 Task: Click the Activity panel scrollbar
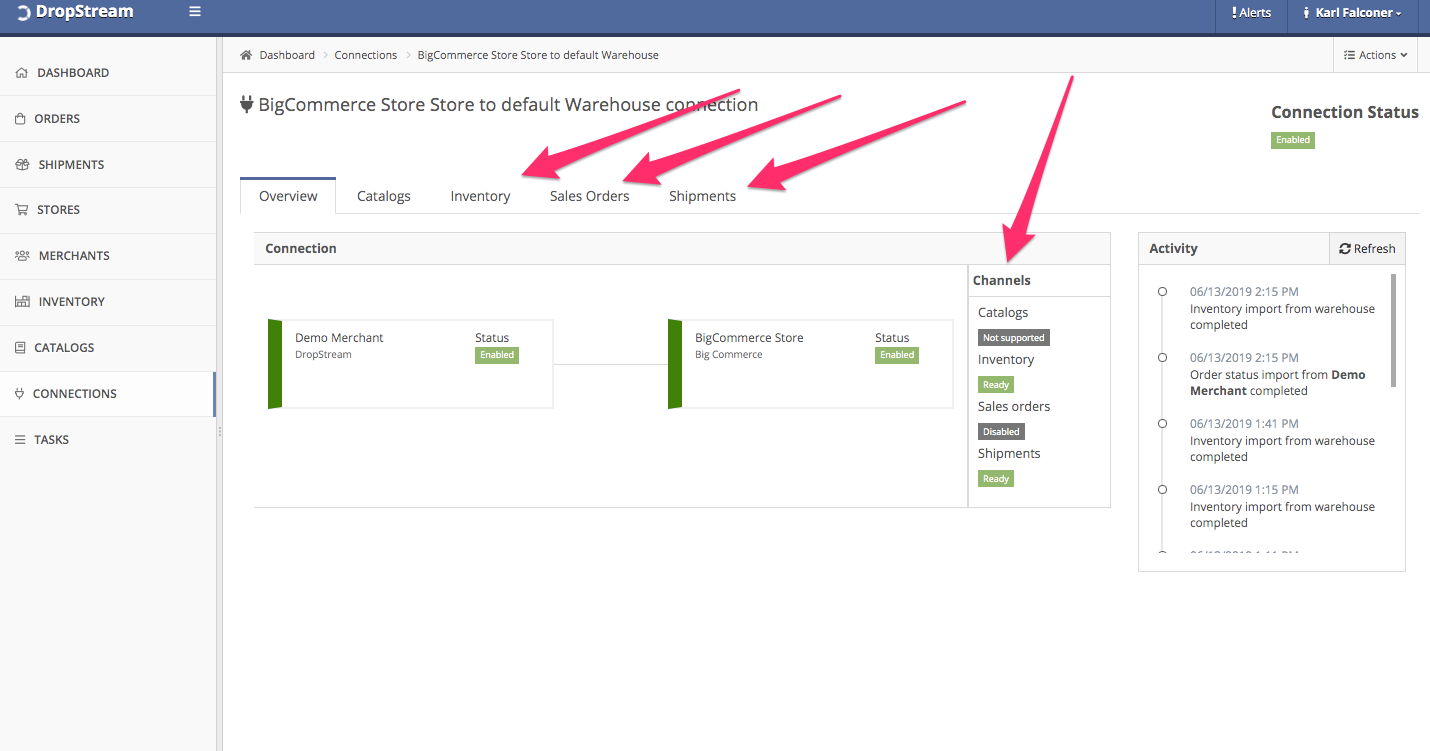[1393, 330]
